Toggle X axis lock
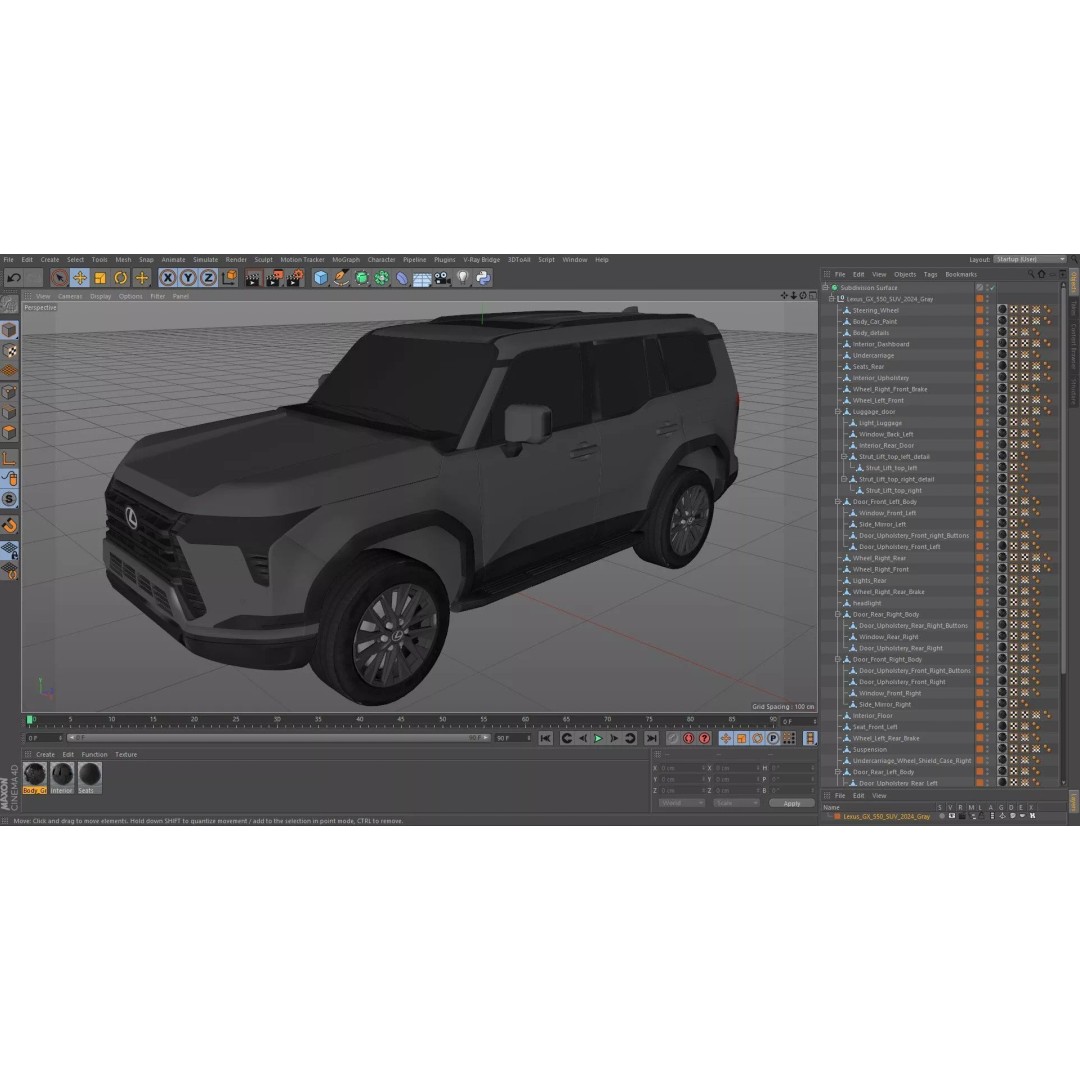This screenshot has width=1080, height=1080. coord(167,278)
